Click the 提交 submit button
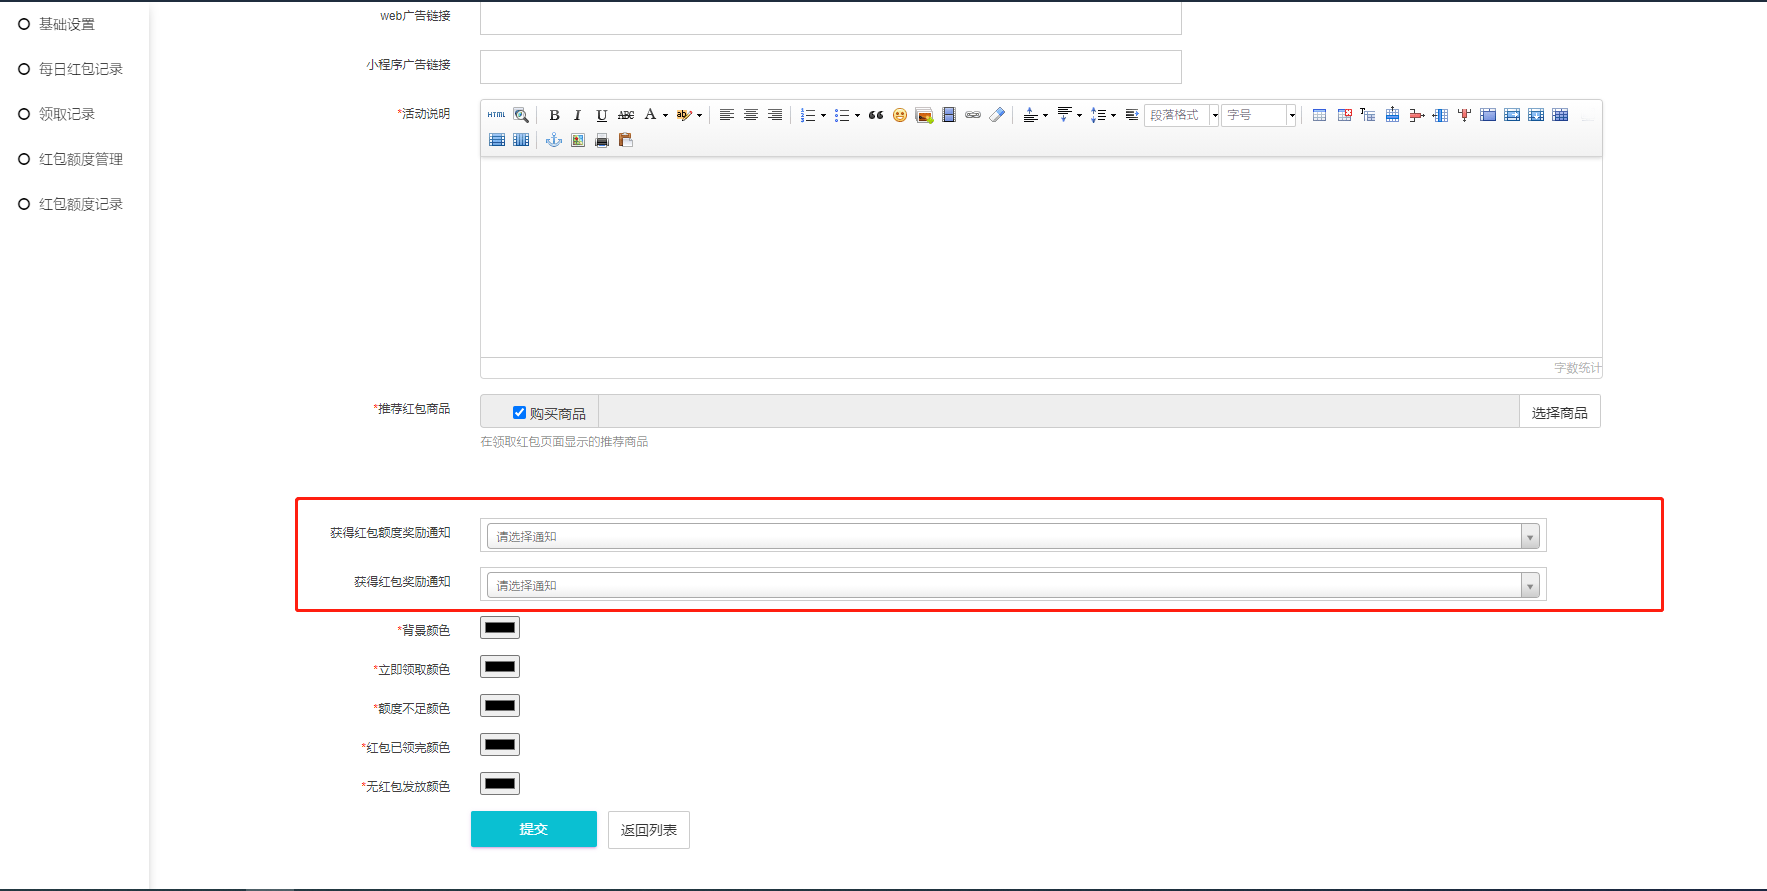 534,829
